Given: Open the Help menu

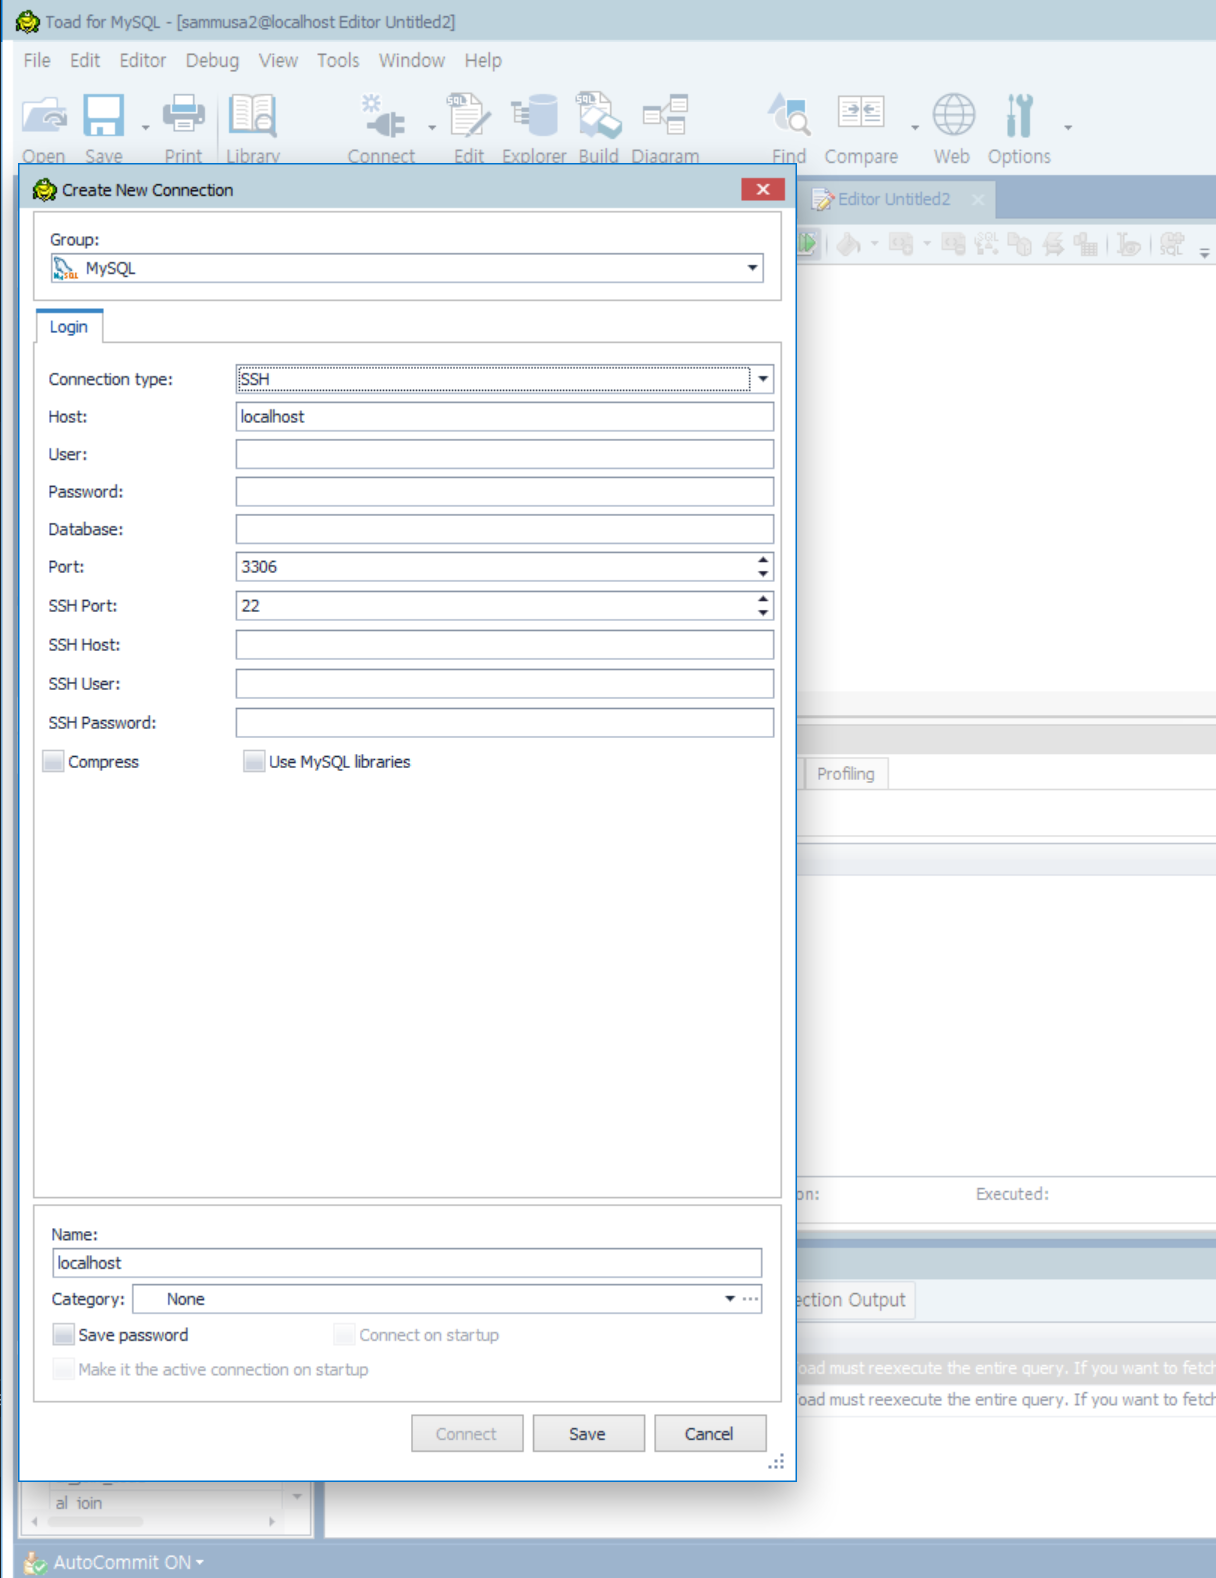Looking at the screenshot, I should coord(483,60).
